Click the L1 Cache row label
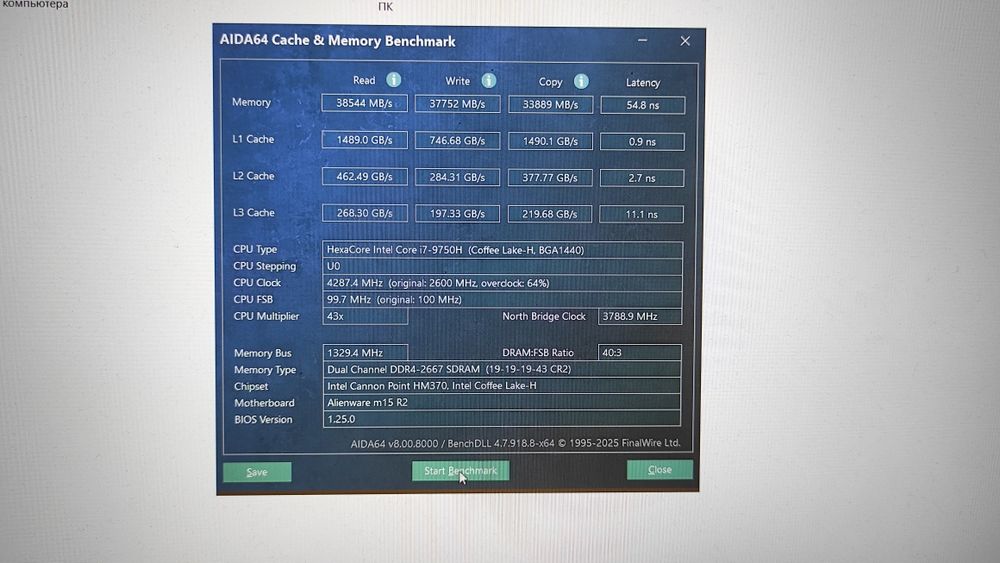Image resolution: width=1000 pixels, height=563 pixels. (x=253, y=139)
